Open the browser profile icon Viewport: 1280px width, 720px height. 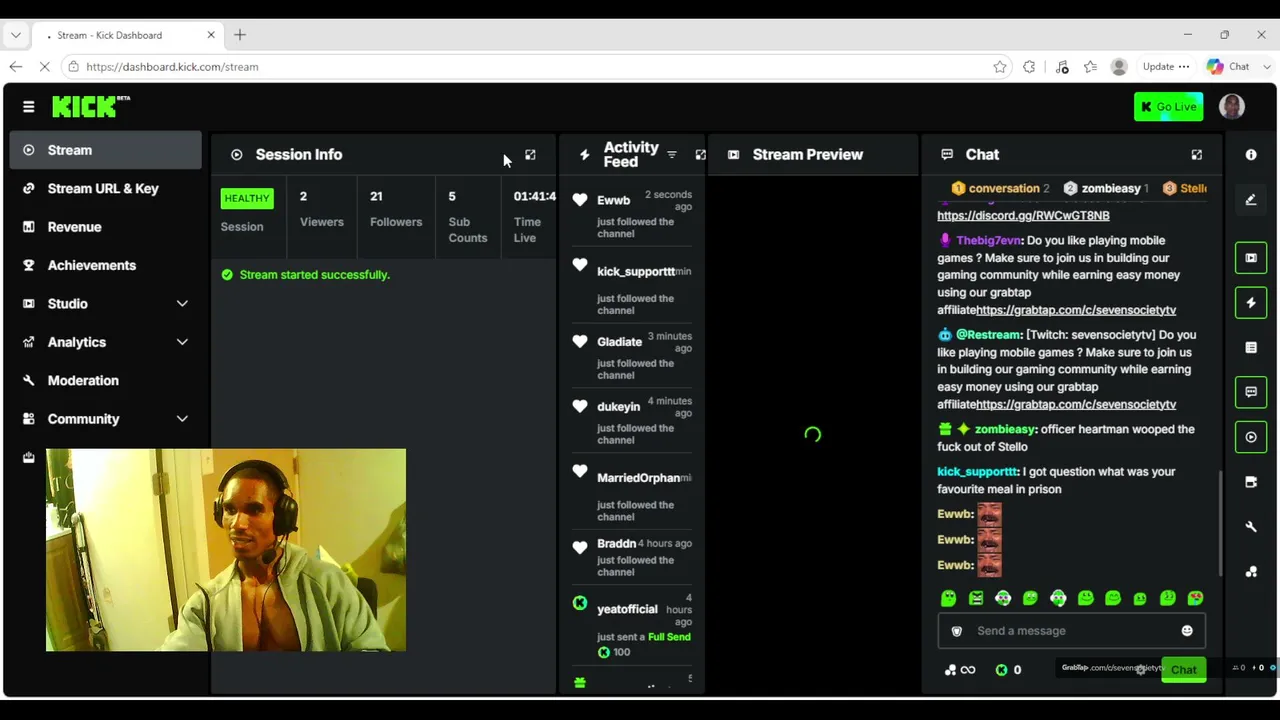[x=1119, y=67]
